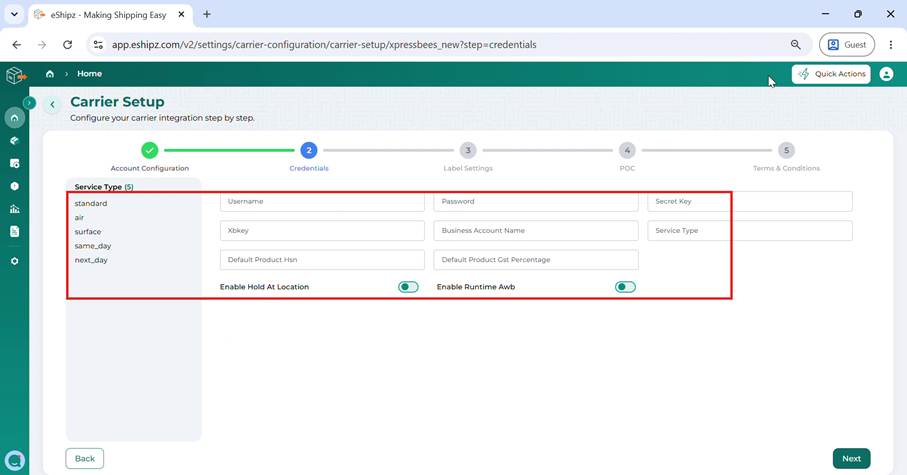Open the chat support bubble icon

[x=14, y=461]
